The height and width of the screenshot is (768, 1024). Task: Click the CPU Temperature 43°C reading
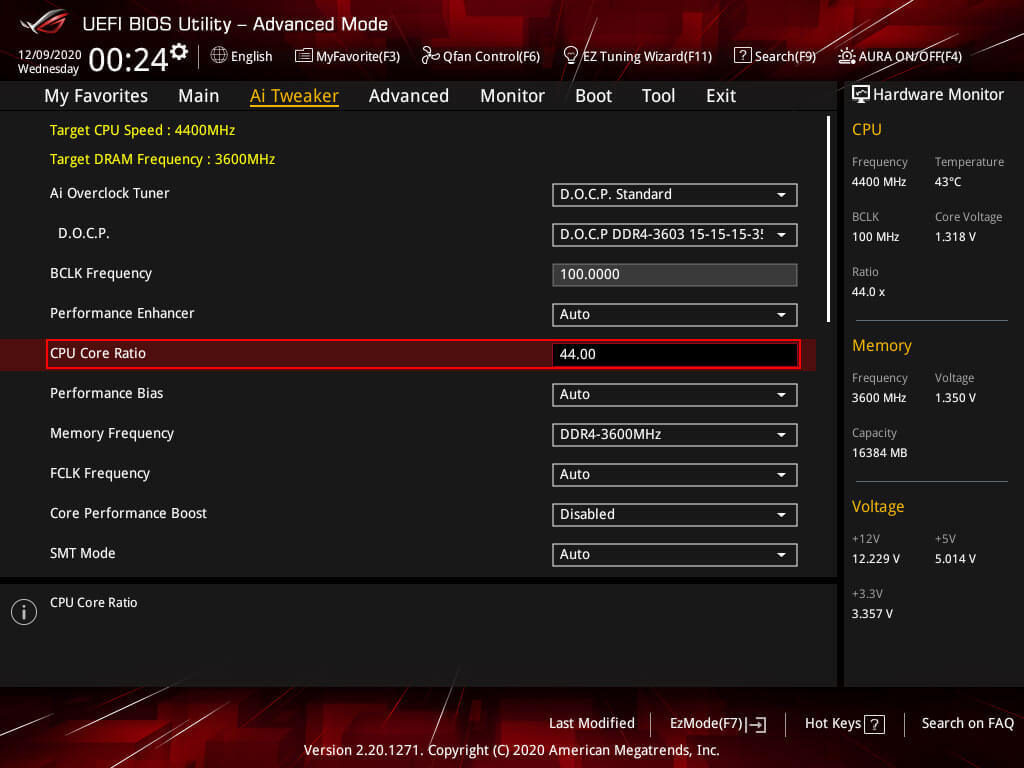948,182
